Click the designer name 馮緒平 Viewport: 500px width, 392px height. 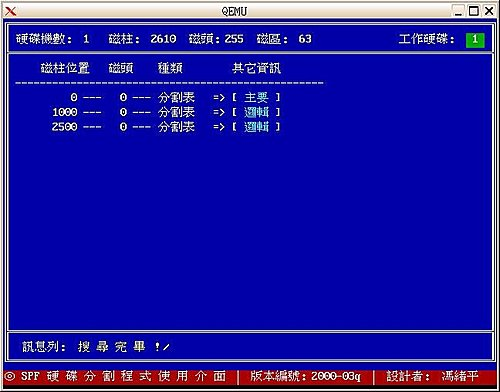(x=460, y=376)
